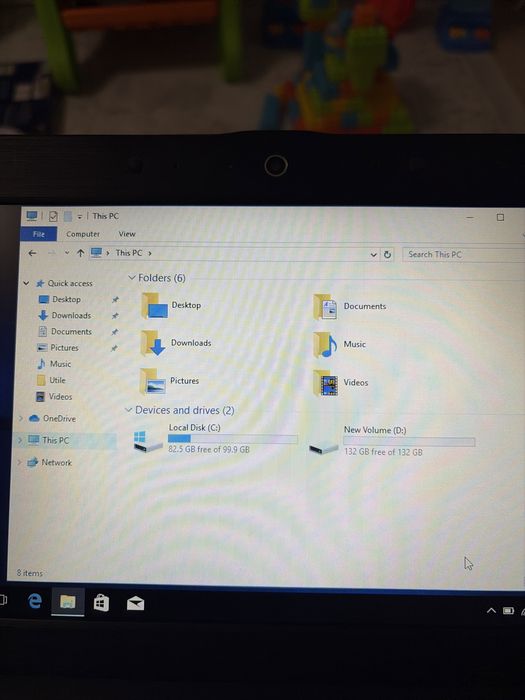Select Documents in Quick access sidebar
The height and width of the screenshot is (700, 525).
(x=71, y=331)
